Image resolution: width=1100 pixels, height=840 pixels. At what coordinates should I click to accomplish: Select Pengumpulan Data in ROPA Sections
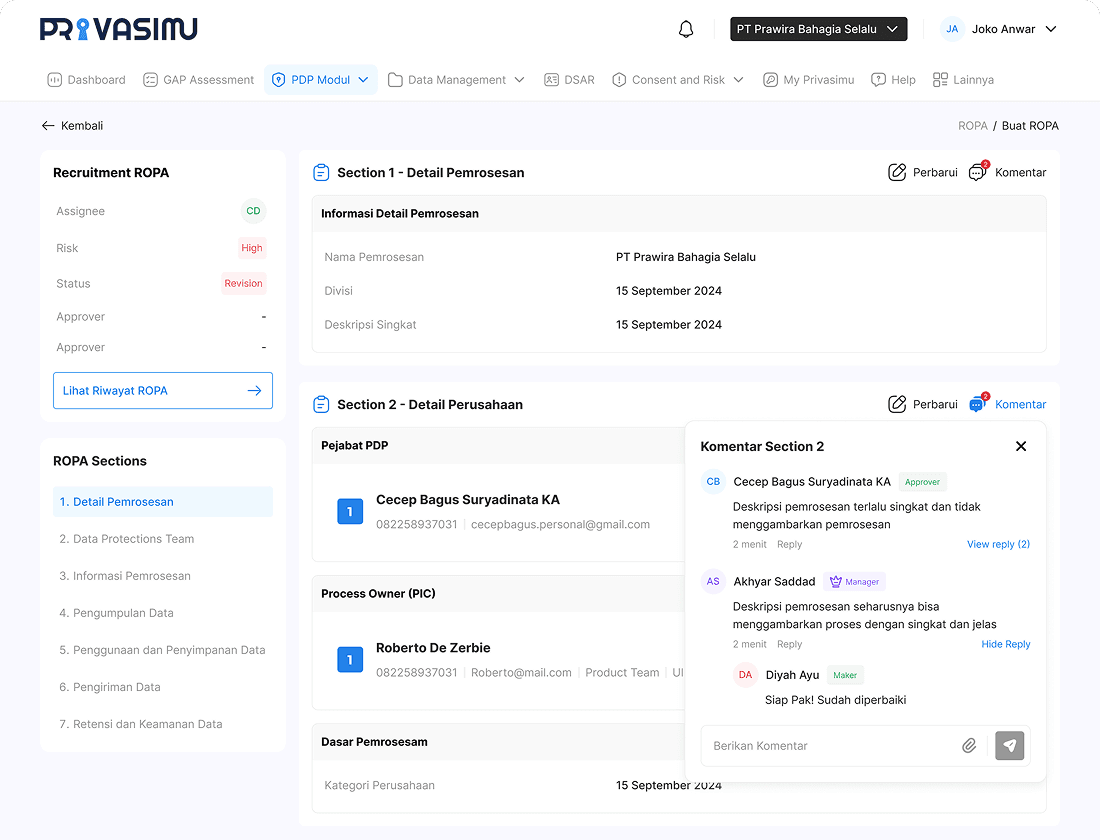click(x=116, y=613)
